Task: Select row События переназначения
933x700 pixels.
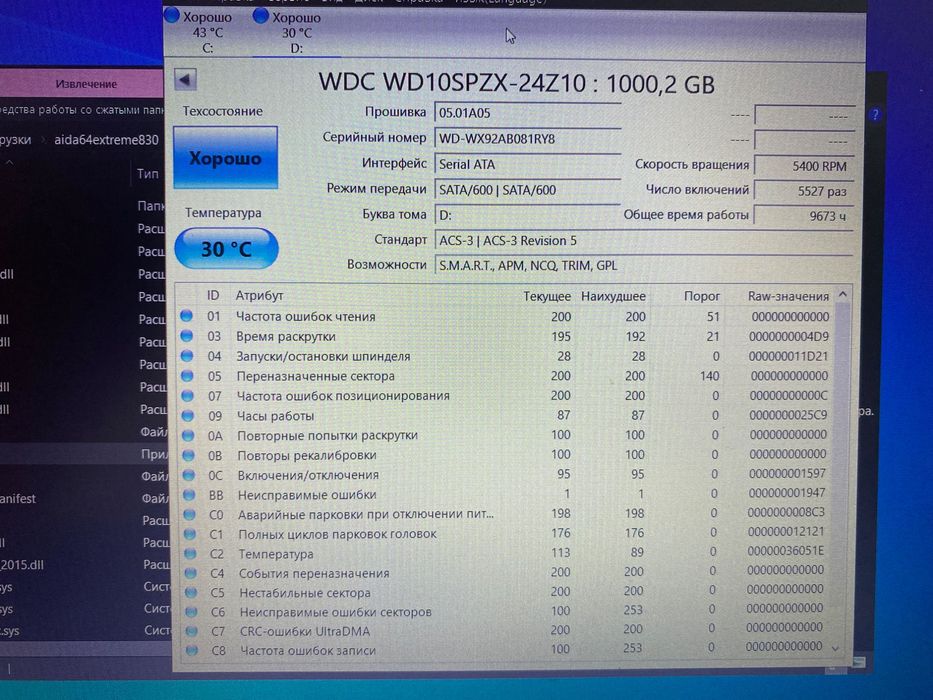Action: point(506,573)
